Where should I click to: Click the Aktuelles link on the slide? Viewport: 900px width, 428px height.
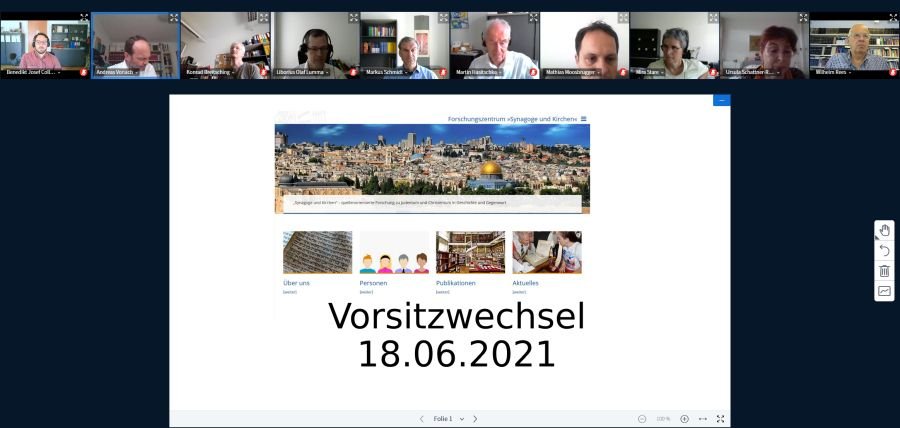pyautogui.click(x=526, y=283)
